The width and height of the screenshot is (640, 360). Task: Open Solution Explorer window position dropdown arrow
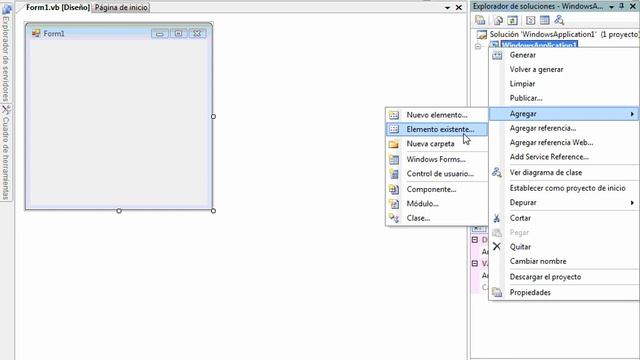(x=611, y=7)
